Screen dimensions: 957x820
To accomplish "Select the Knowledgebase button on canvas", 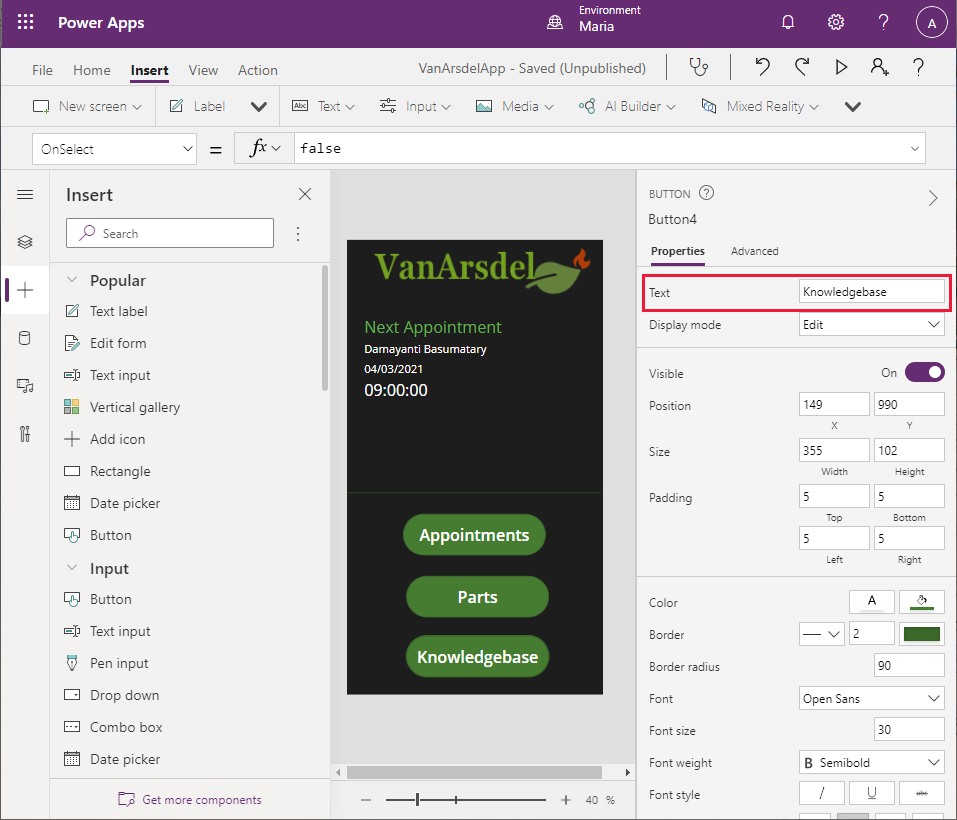I will [477, 656].
